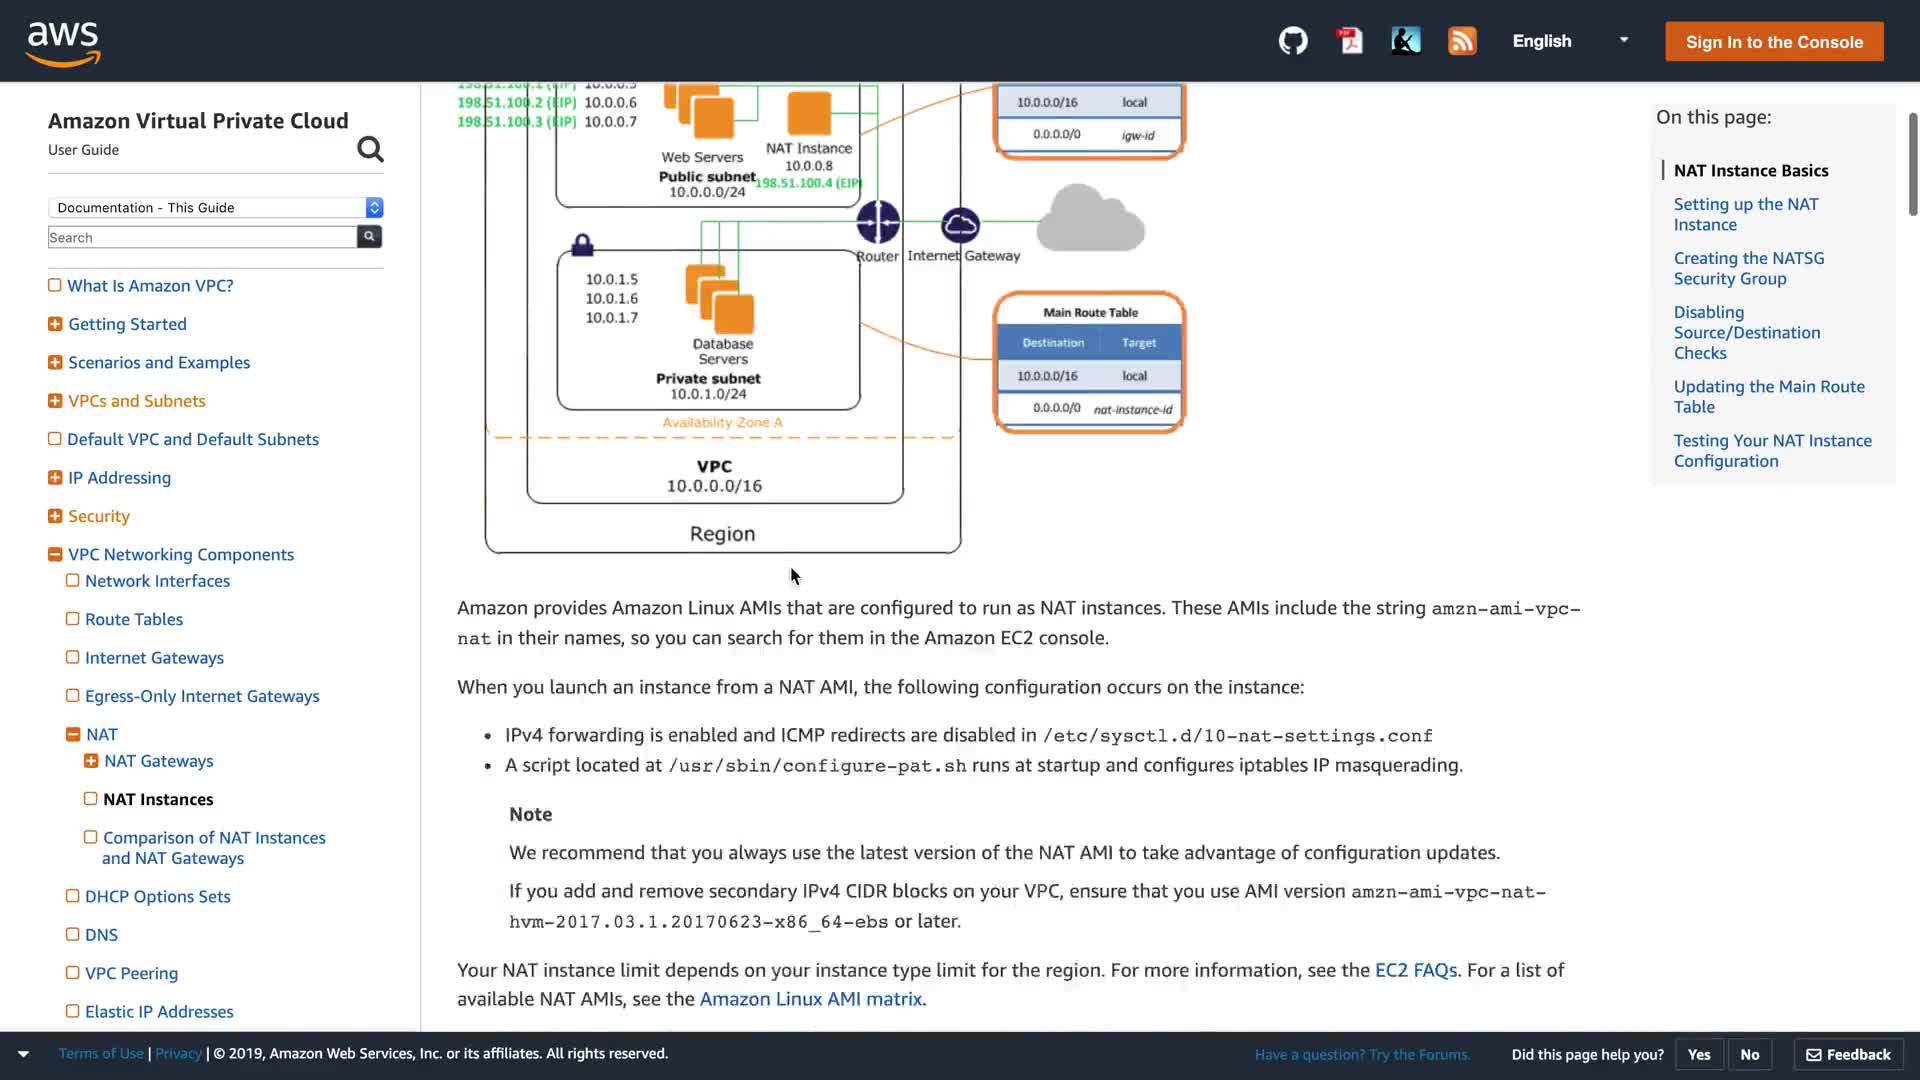
Task: Answer Yes to page help question
Action: pos(1698,1054)
